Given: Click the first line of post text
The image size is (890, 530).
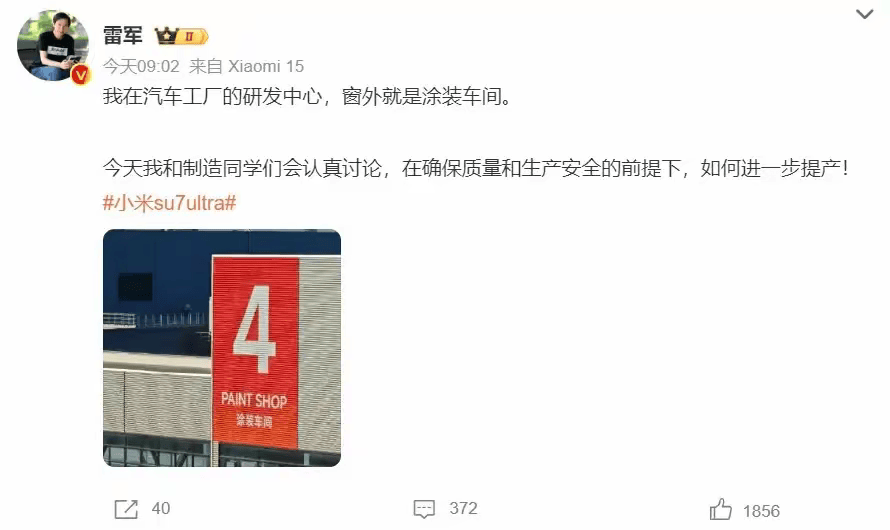Looking at the screenshot, I should [307, 96].
